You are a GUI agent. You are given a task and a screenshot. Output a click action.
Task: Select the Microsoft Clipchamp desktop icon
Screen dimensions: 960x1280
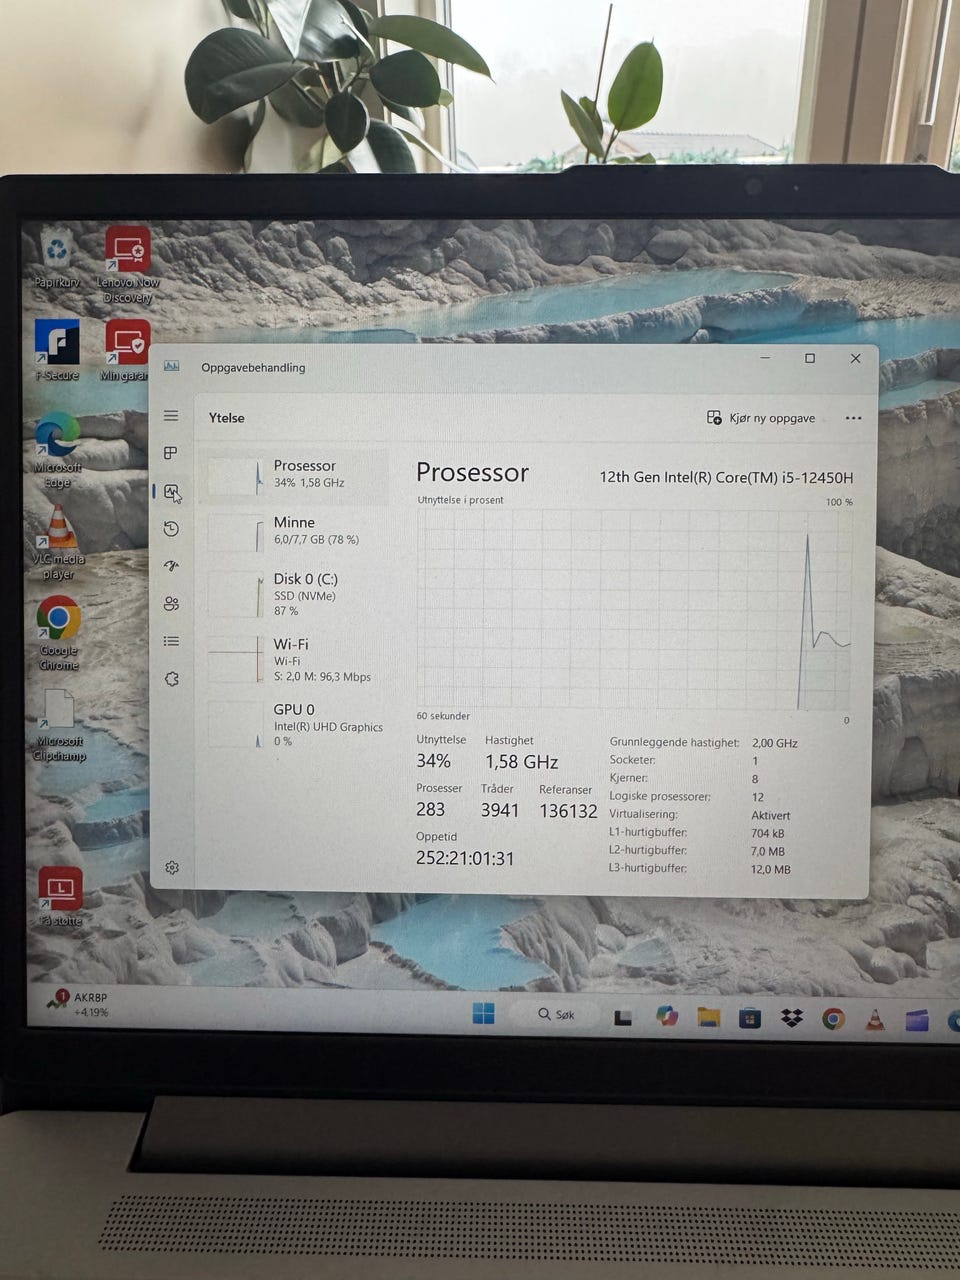coord(59,725)
